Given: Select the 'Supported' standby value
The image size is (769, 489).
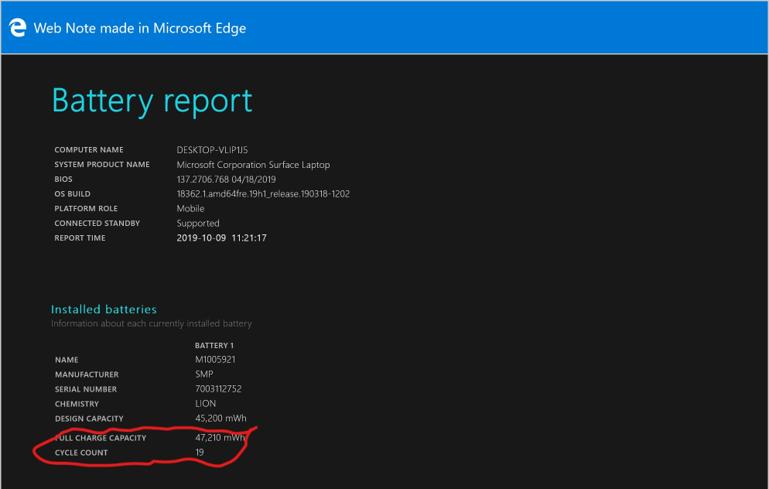Looking at the screenshot, I should pyautogui.click(x=198, y=224).
